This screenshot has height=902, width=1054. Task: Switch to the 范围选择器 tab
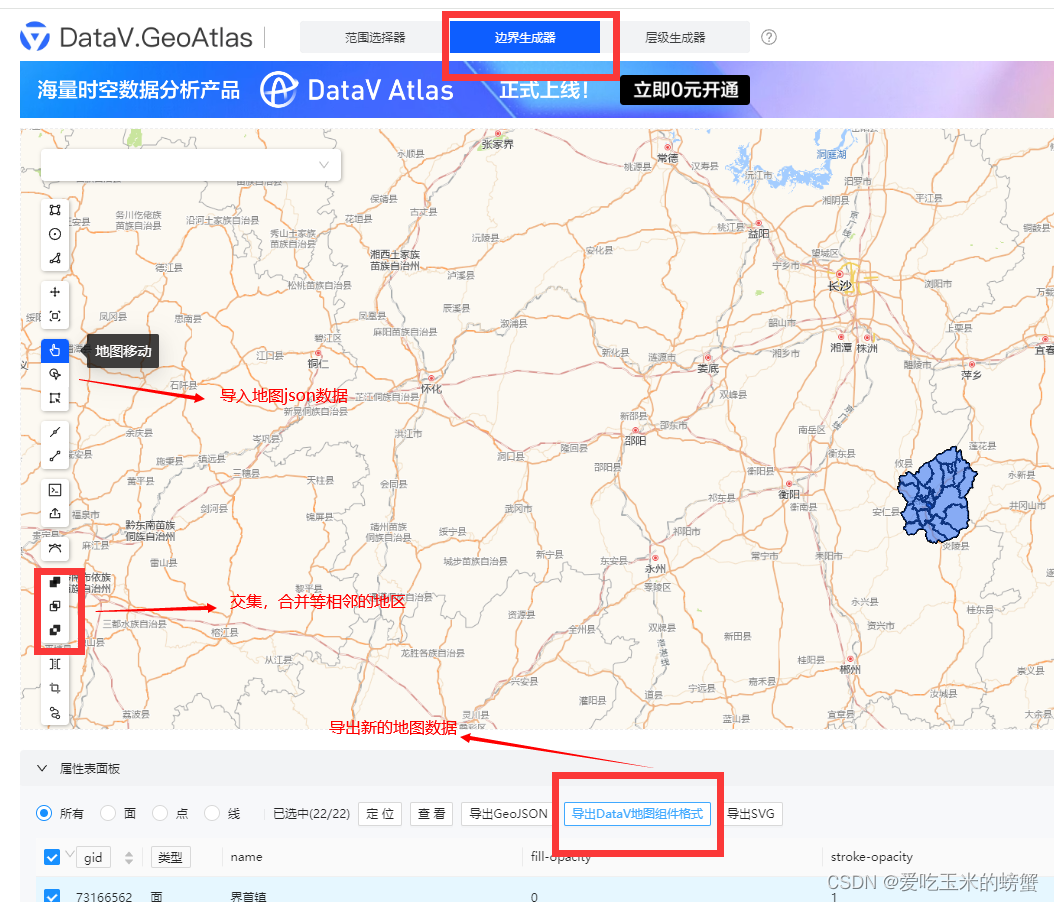(375, 37)
